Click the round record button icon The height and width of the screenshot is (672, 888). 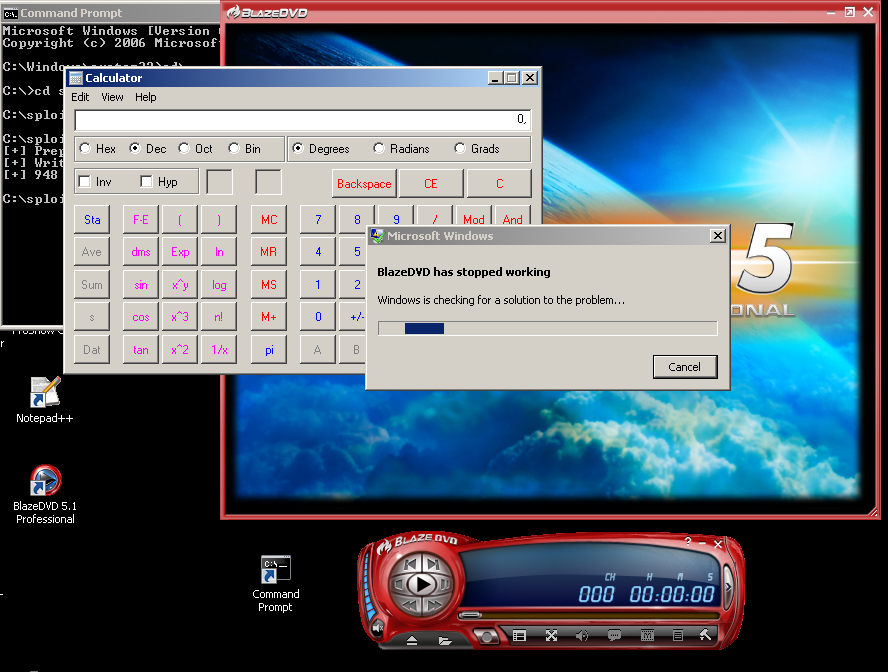(486, 636)
